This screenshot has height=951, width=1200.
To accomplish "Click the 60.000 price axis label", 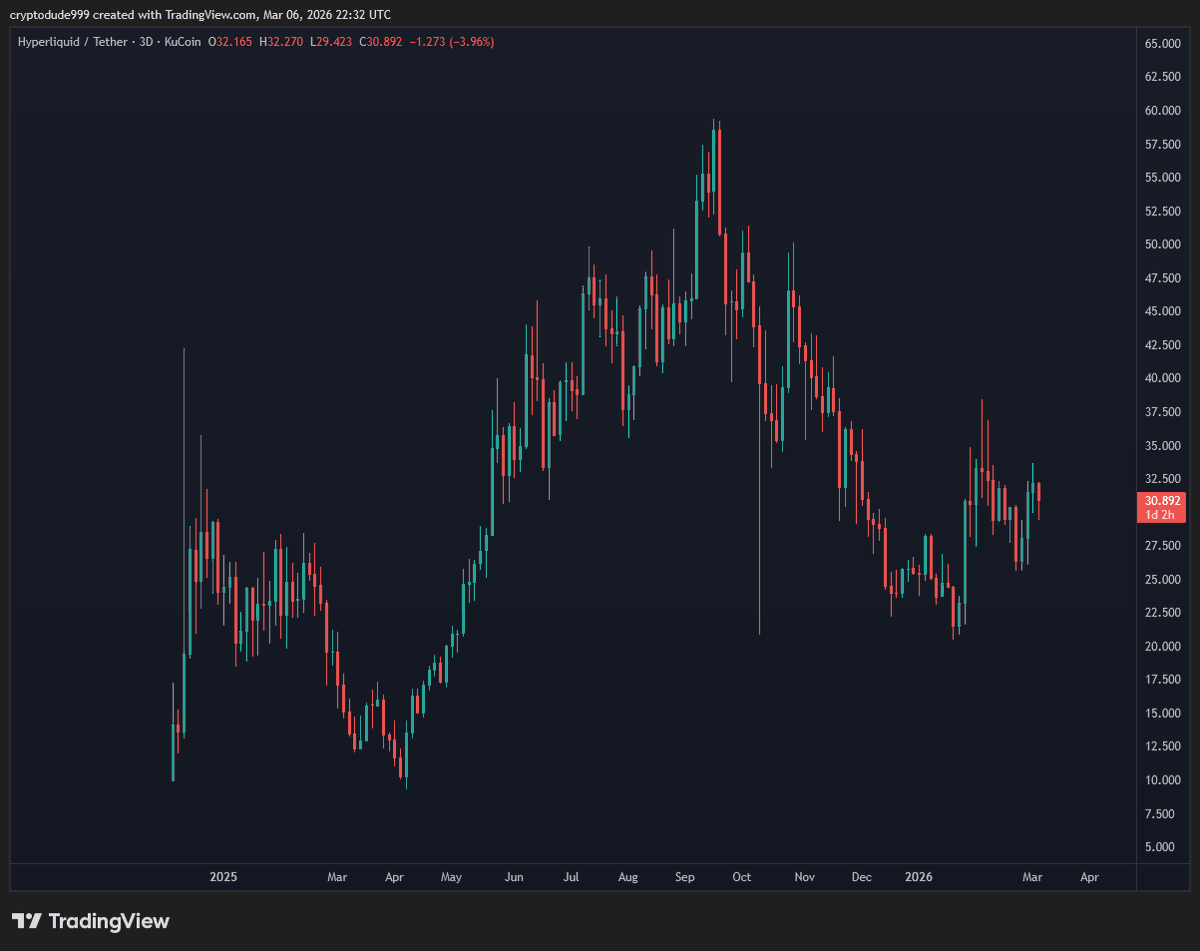I will pyautogui.click(x=1164, y=110).
